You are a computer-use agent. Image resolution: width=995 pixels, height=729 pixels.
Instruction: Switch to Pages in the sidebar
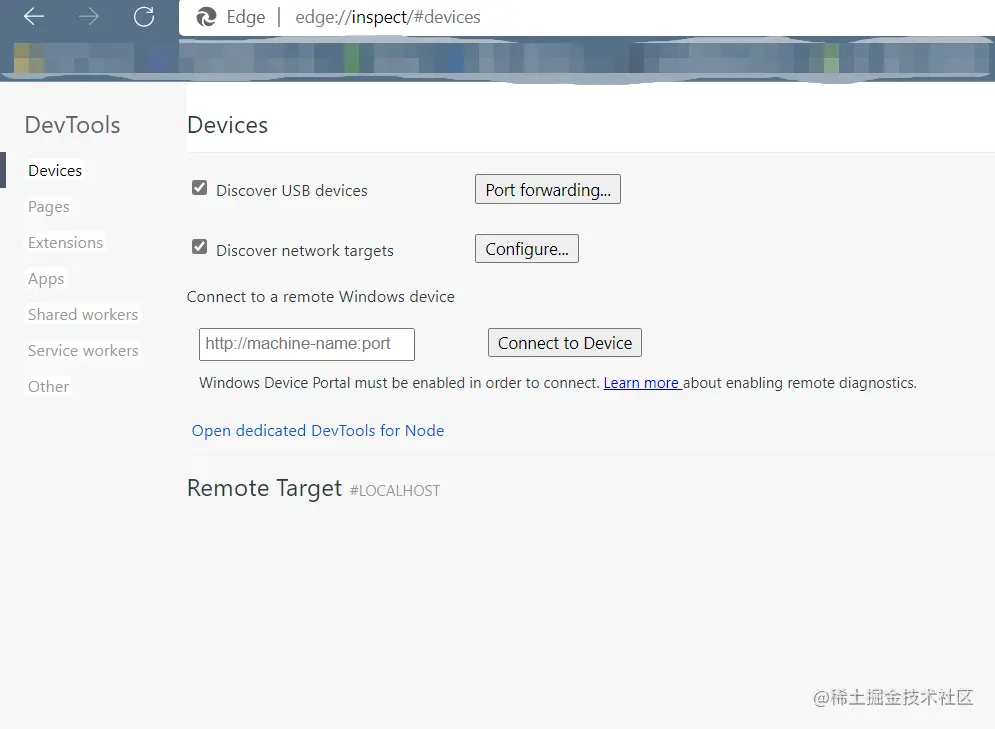[49, 207]
